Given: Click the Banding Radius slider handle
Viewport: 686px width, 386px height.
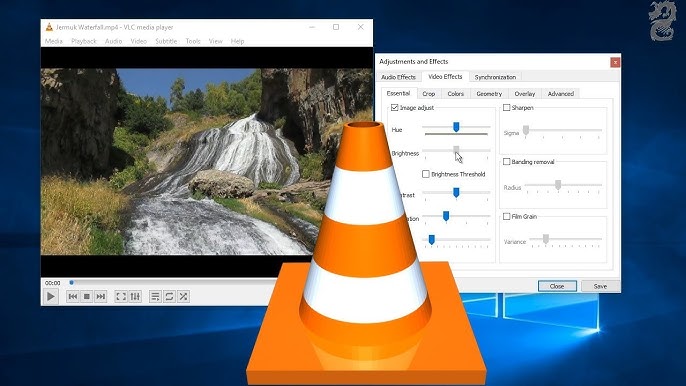Looking at the screenshot, I should pos(558,185).
